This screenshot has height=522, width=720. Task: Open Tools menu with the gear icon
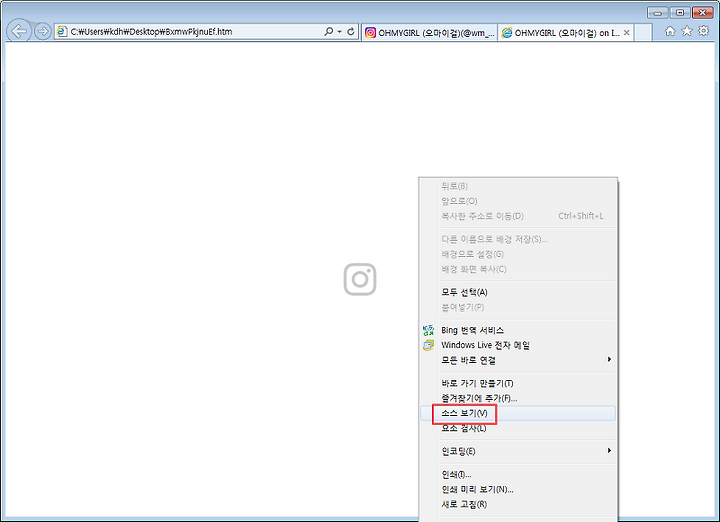[x=703, y=31]
